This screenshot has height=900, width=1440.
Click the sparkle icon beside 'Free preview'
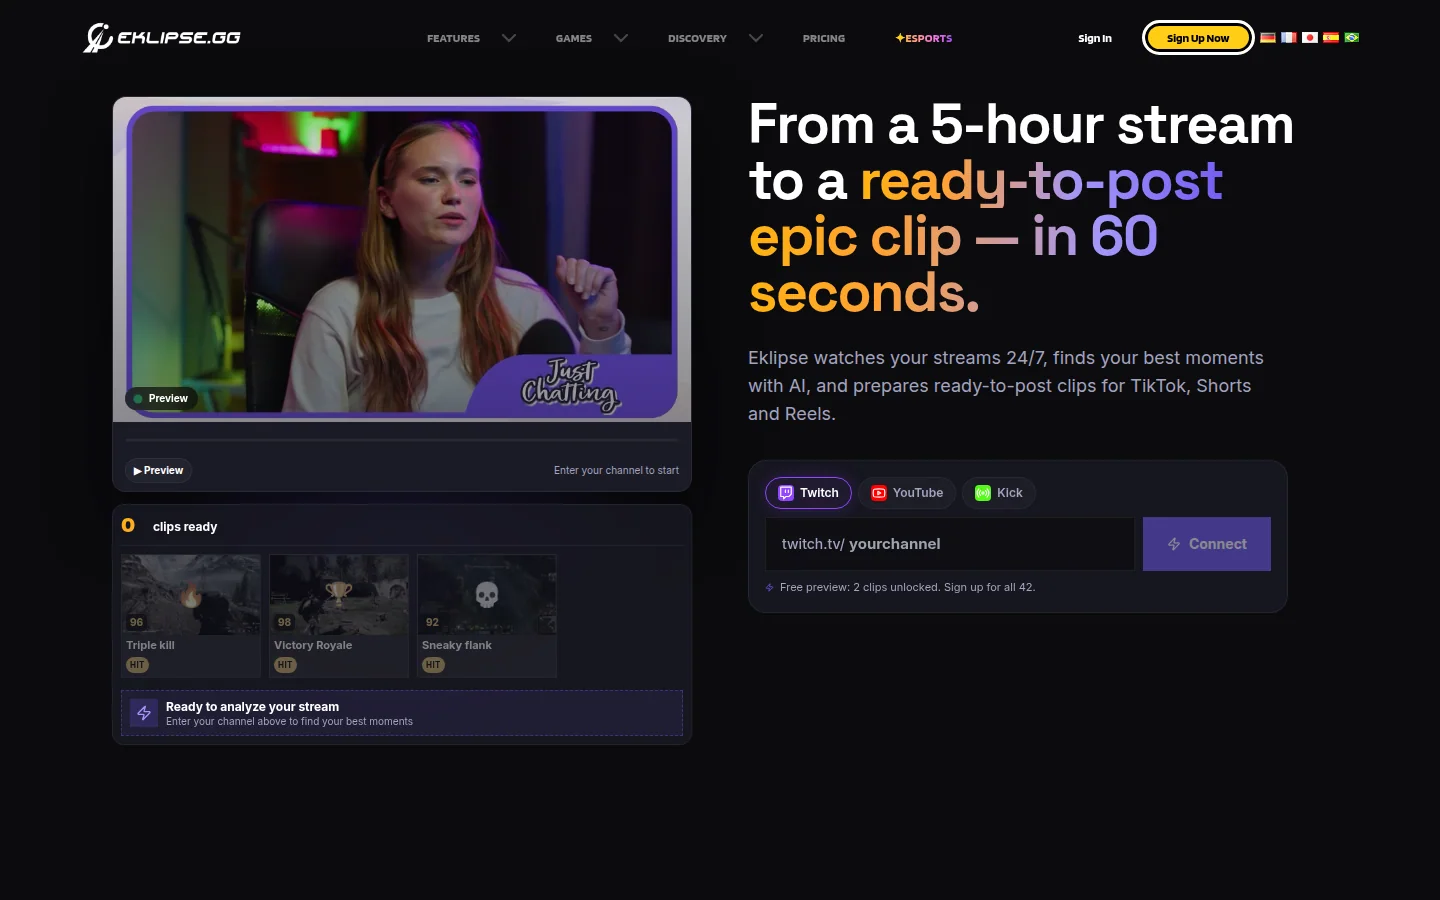click(x=770, y=588)
